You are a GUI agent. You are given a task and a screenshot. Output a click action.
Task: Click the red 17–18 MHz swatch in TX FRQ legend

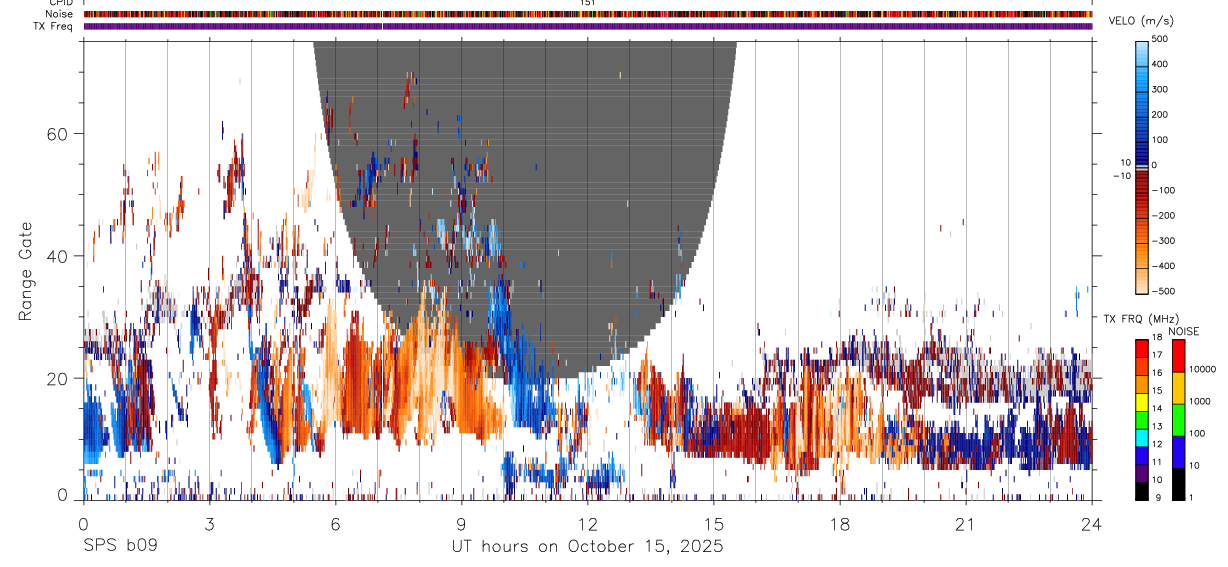(x=1141, y=348)
